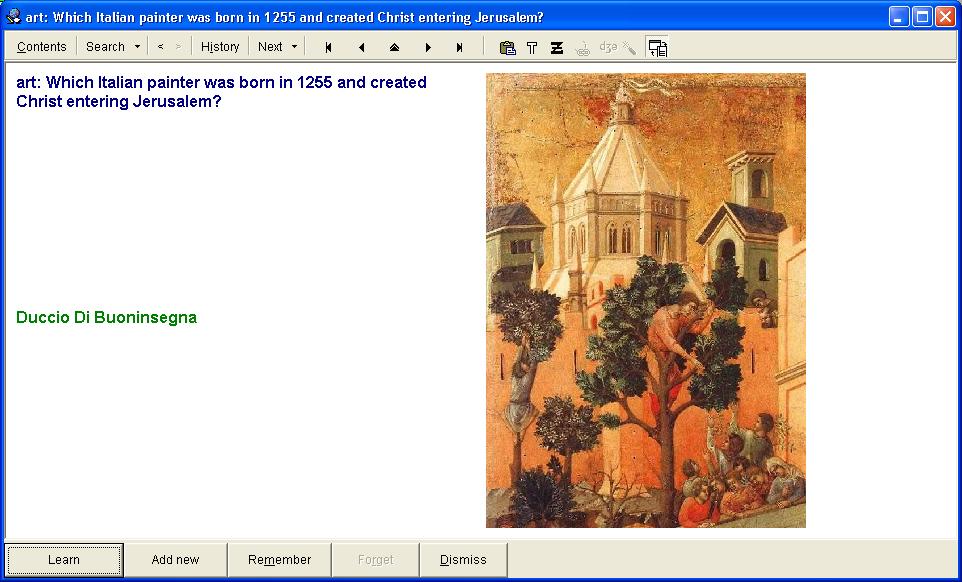Go to the first element navigation arrow
This screenshot has height=582, width=962.
[328, 47]
